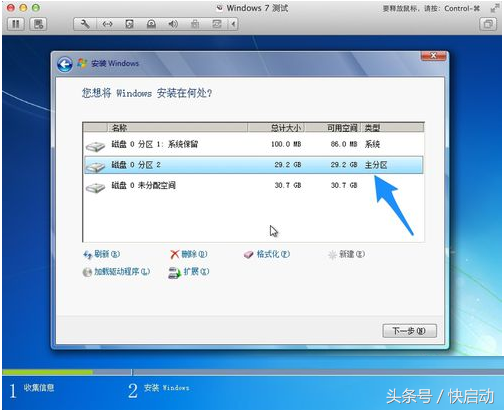504x410 pixels.
Task: Click the hard disk icon in toolbar
Action: click(x=129, y=24)
